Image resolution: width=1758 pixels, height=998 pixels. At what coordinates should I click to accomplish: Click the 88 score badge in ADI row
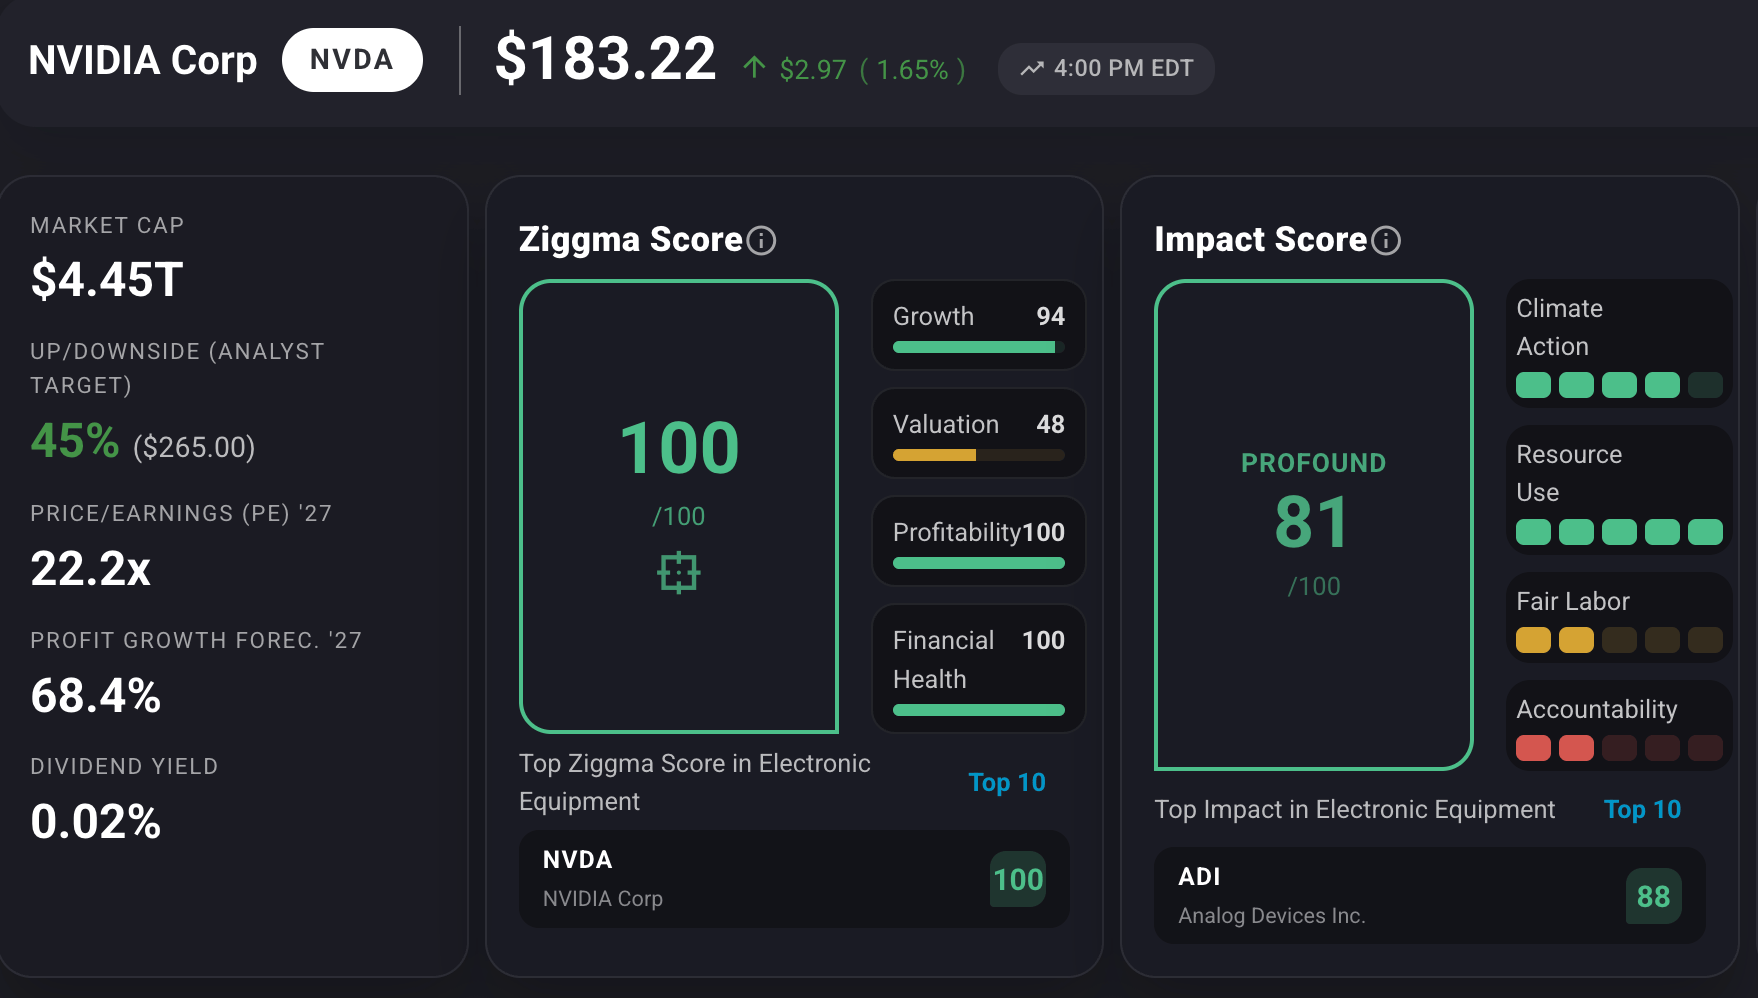(1654, 896)
